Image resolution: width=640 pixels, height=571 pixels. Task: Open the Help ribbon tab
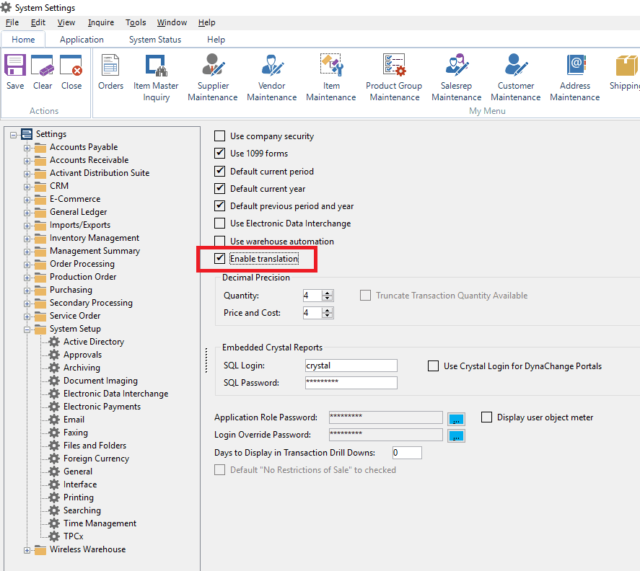(x=216, y=40)
